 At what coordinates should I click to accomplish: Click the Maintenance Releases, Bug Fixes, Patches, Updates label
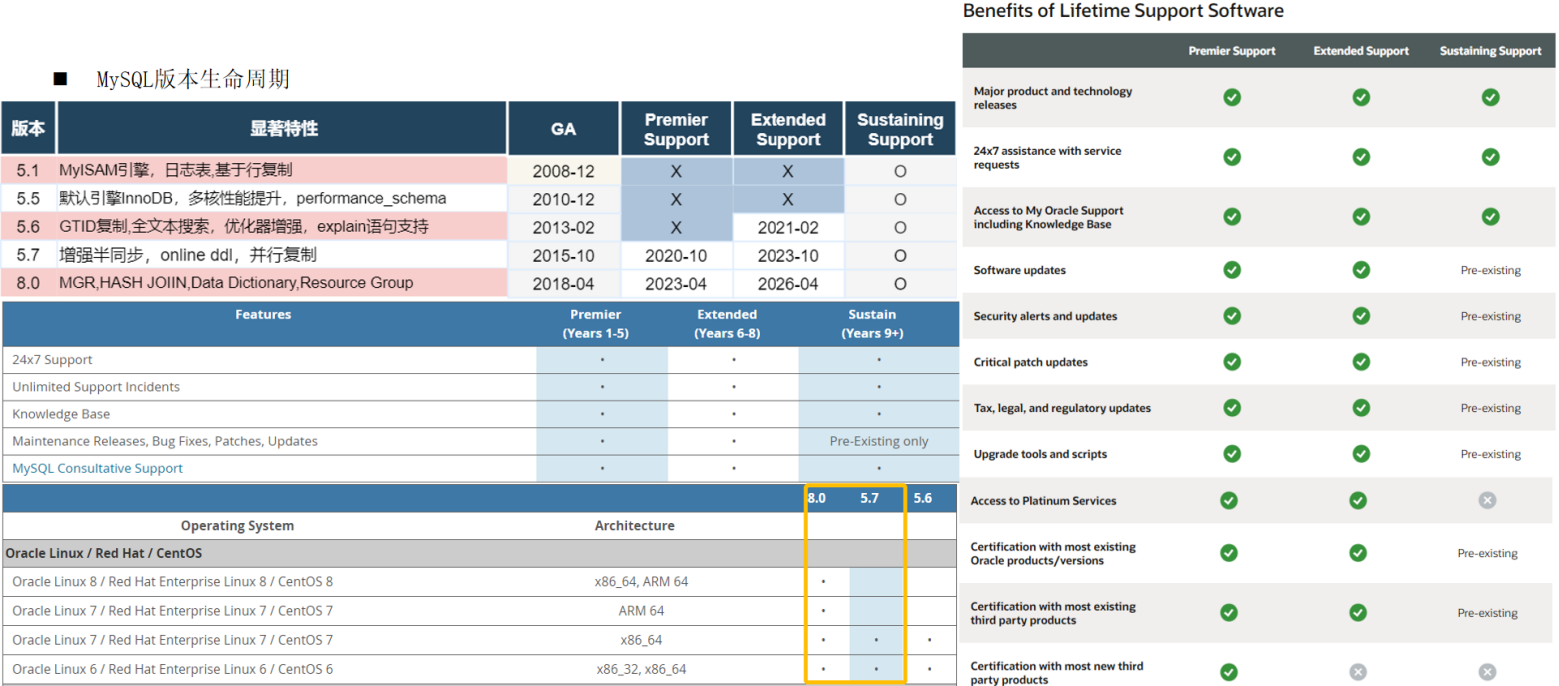165,441
